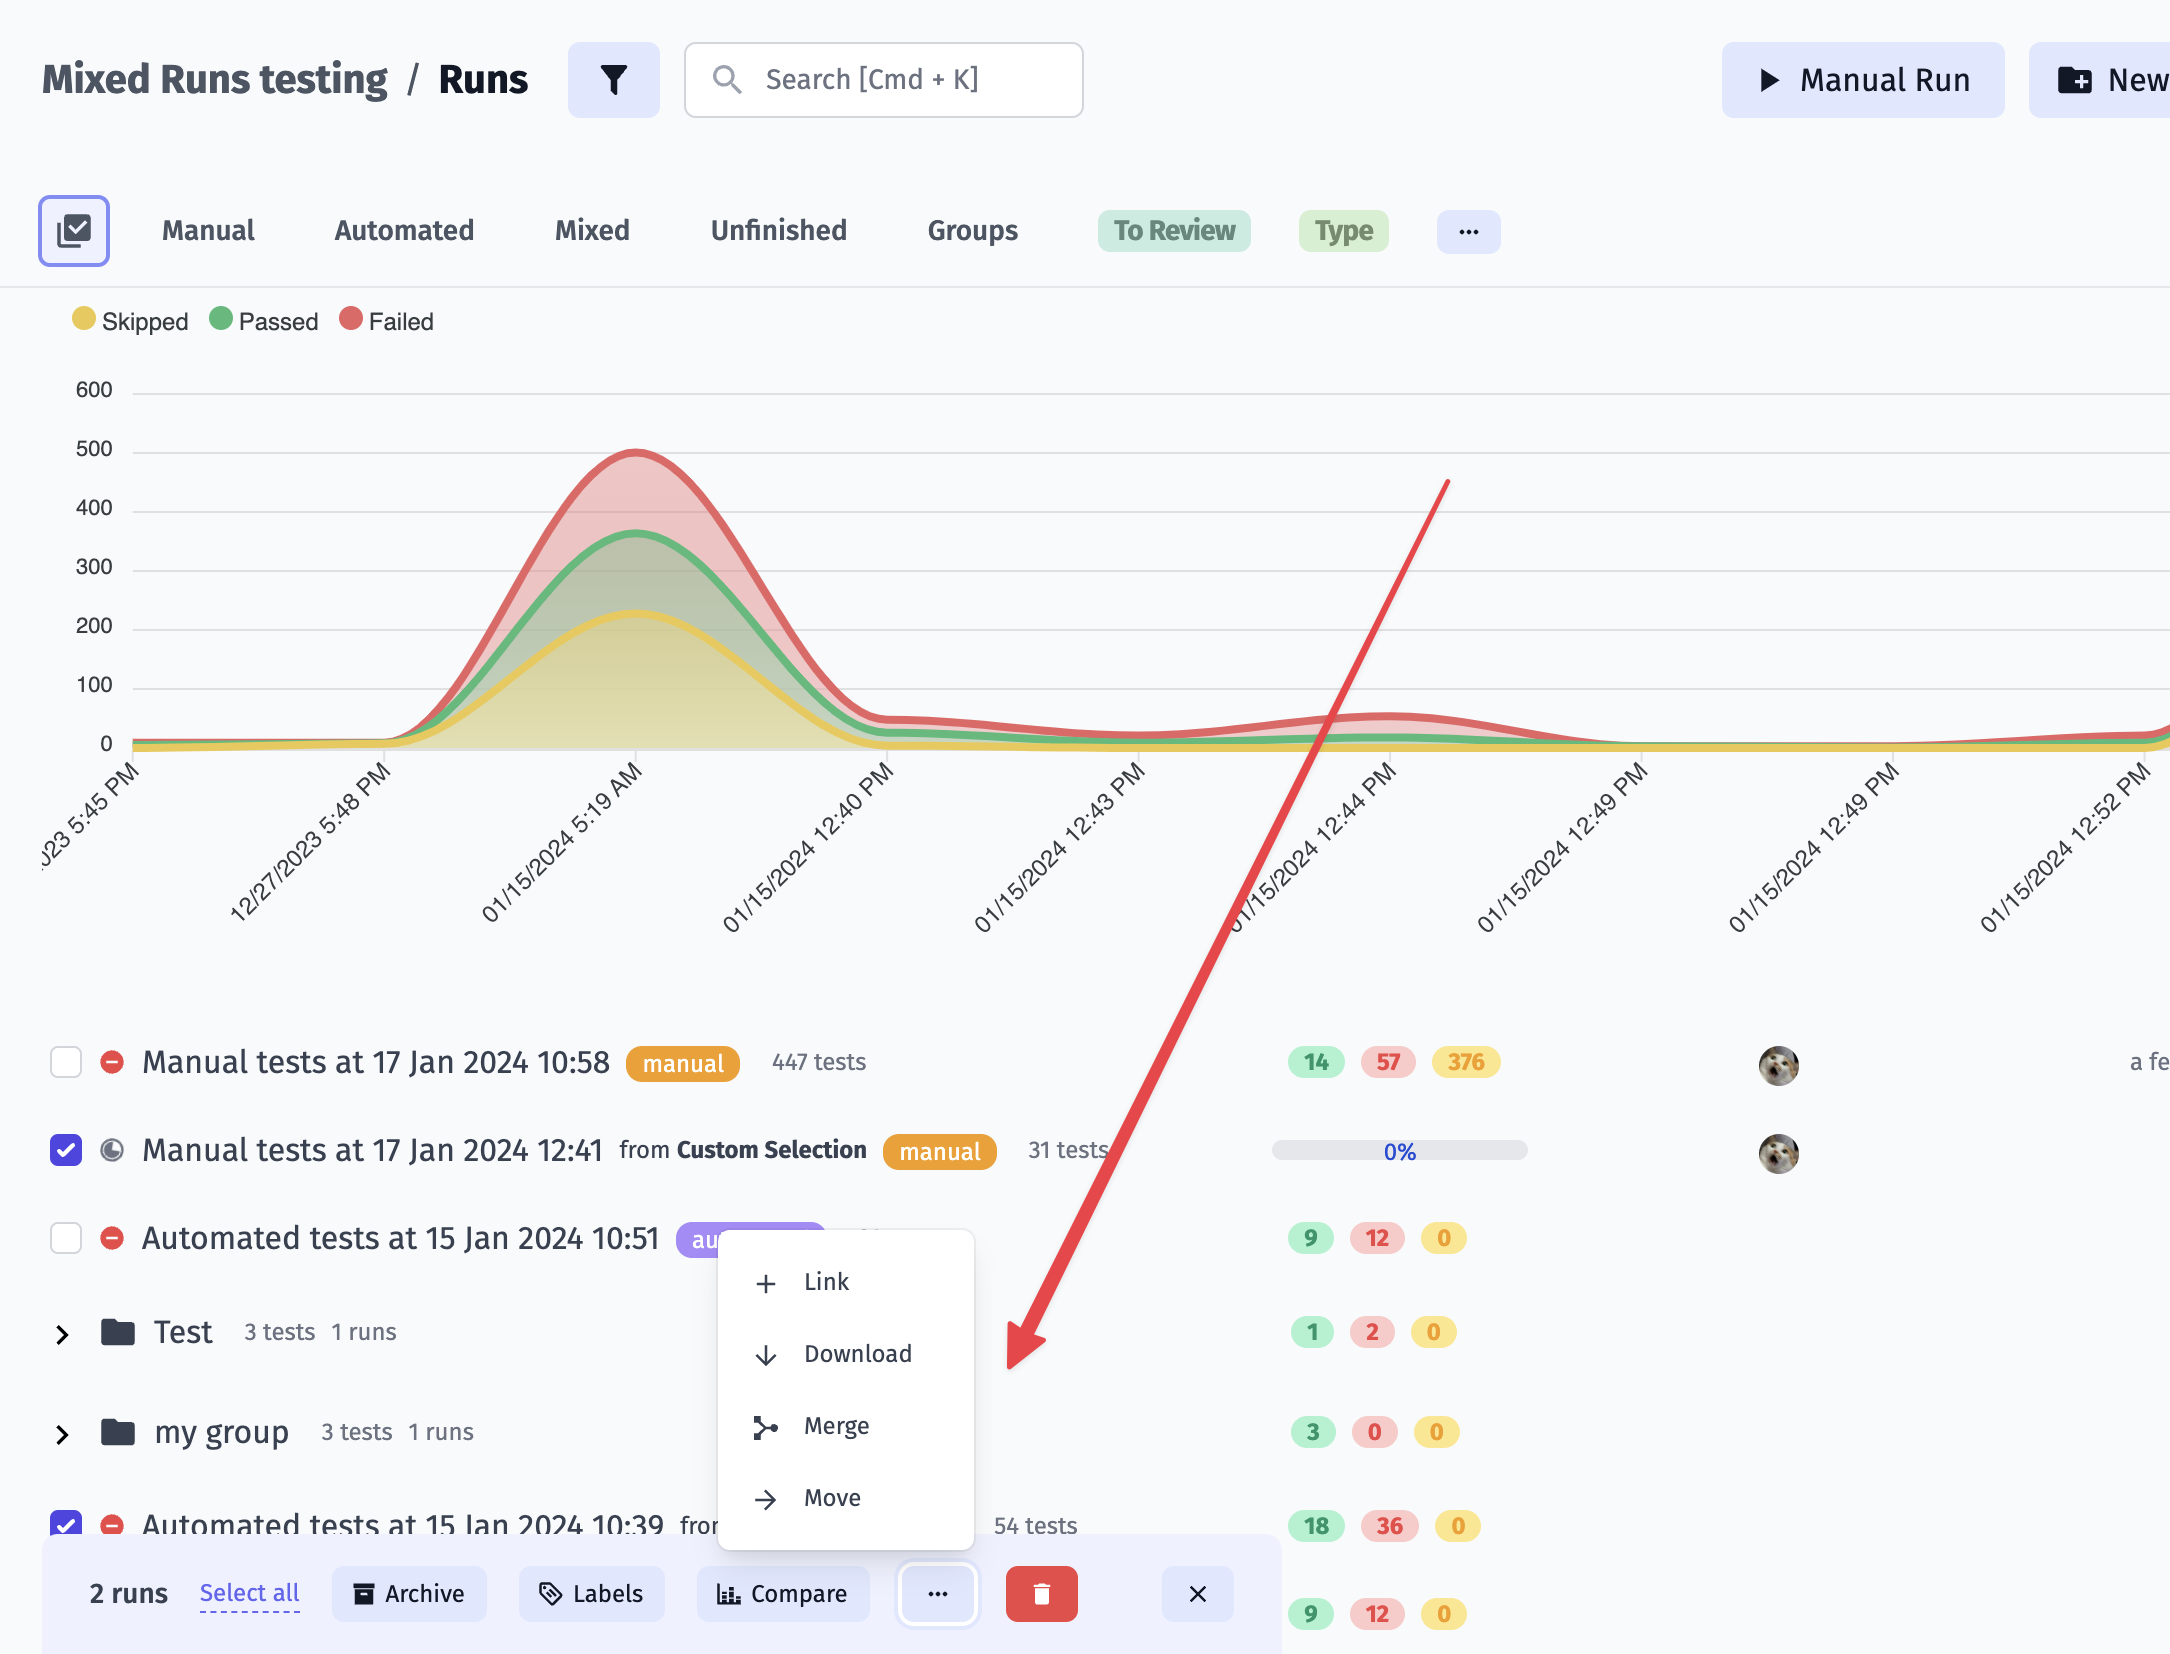This screenshot has width=2170, height=1654.
Task: Click the Test group folder icon
Action: (118, 1332)
